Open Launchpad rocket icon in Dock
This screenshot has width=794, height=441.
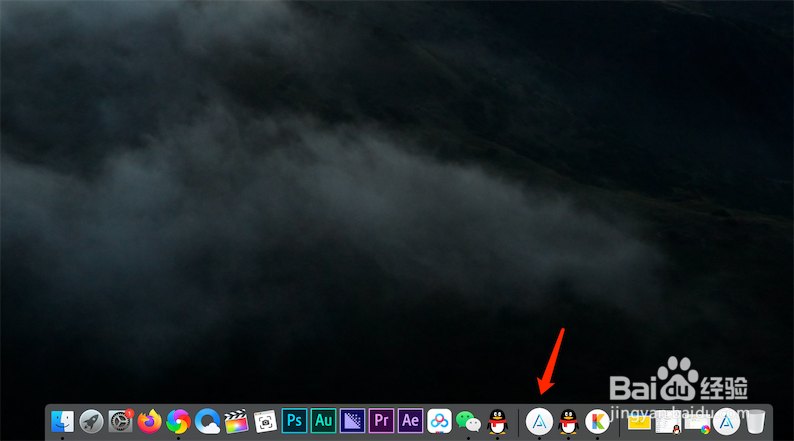[x=92, y=421]
